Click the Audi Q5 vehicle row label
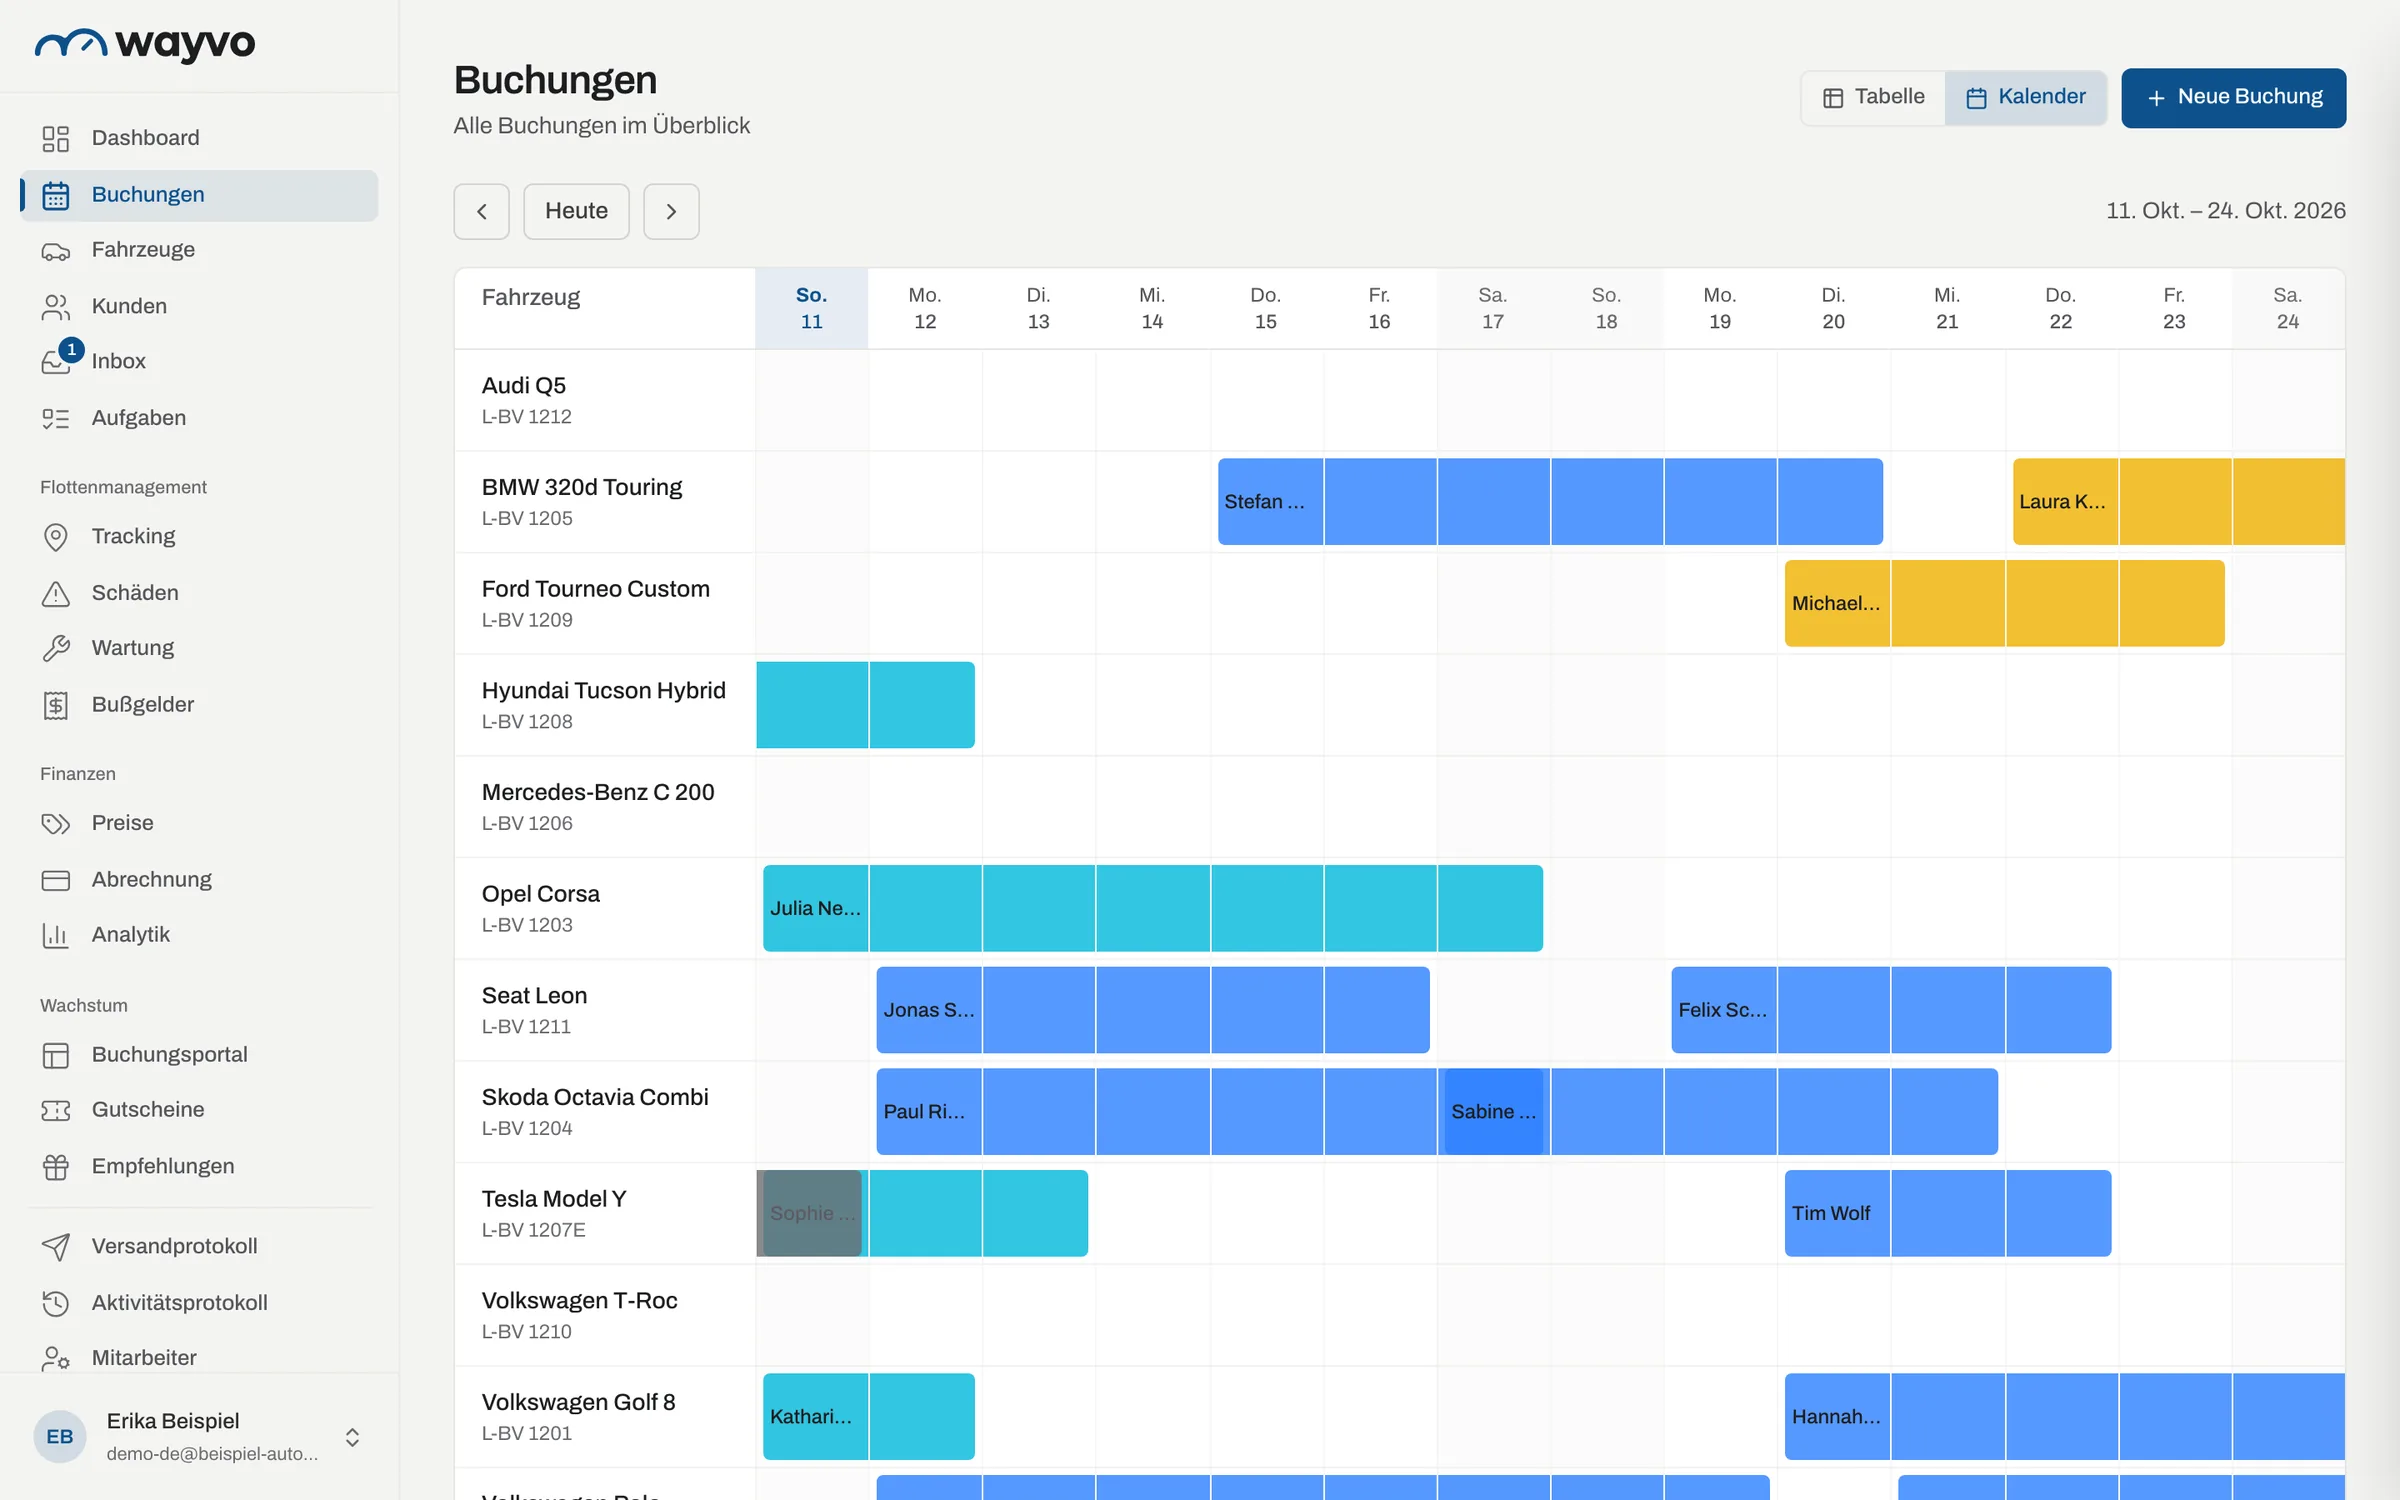Image resolution: width=2400 pixels, height=1500 pixels. pyautogui.click(x=605, y=400)
